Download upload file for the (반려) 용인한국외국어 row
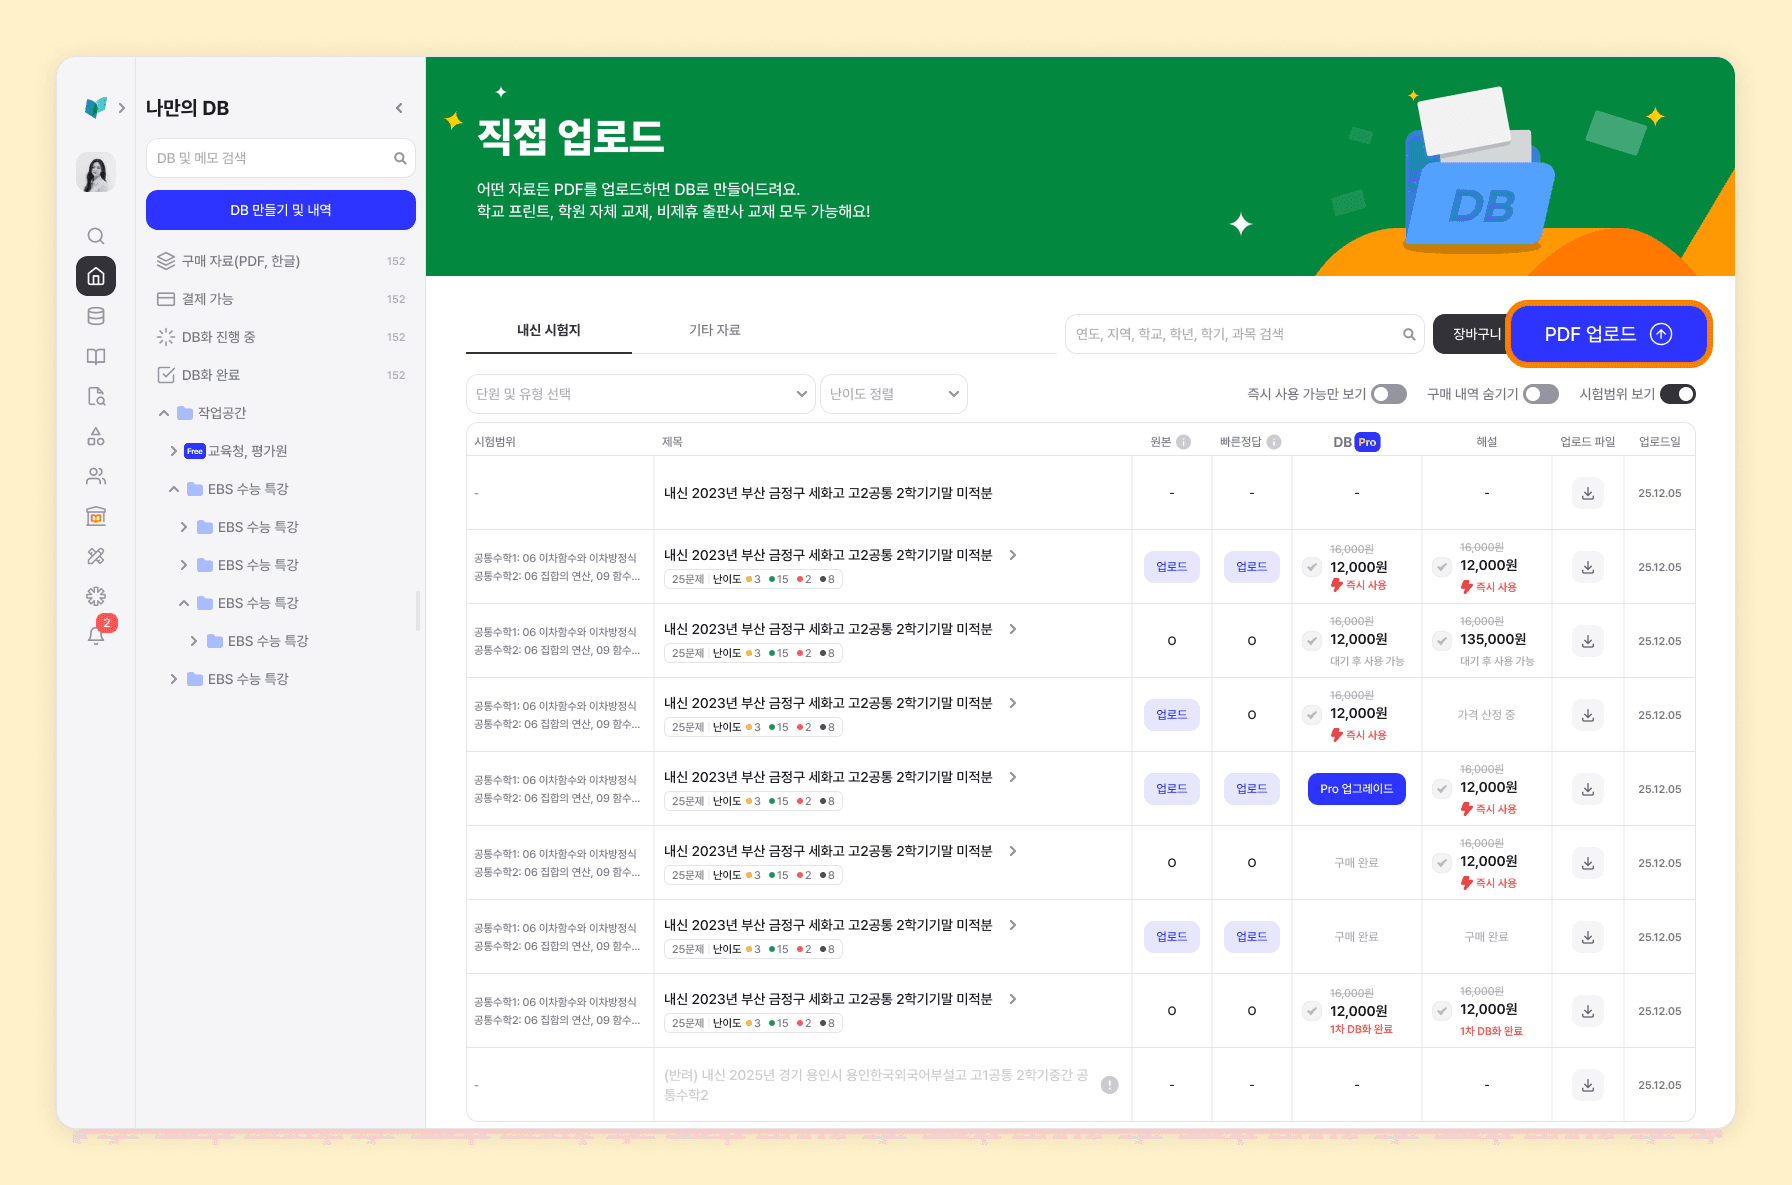This screenshot has height=1185, width=1792. point(1588,1085)
